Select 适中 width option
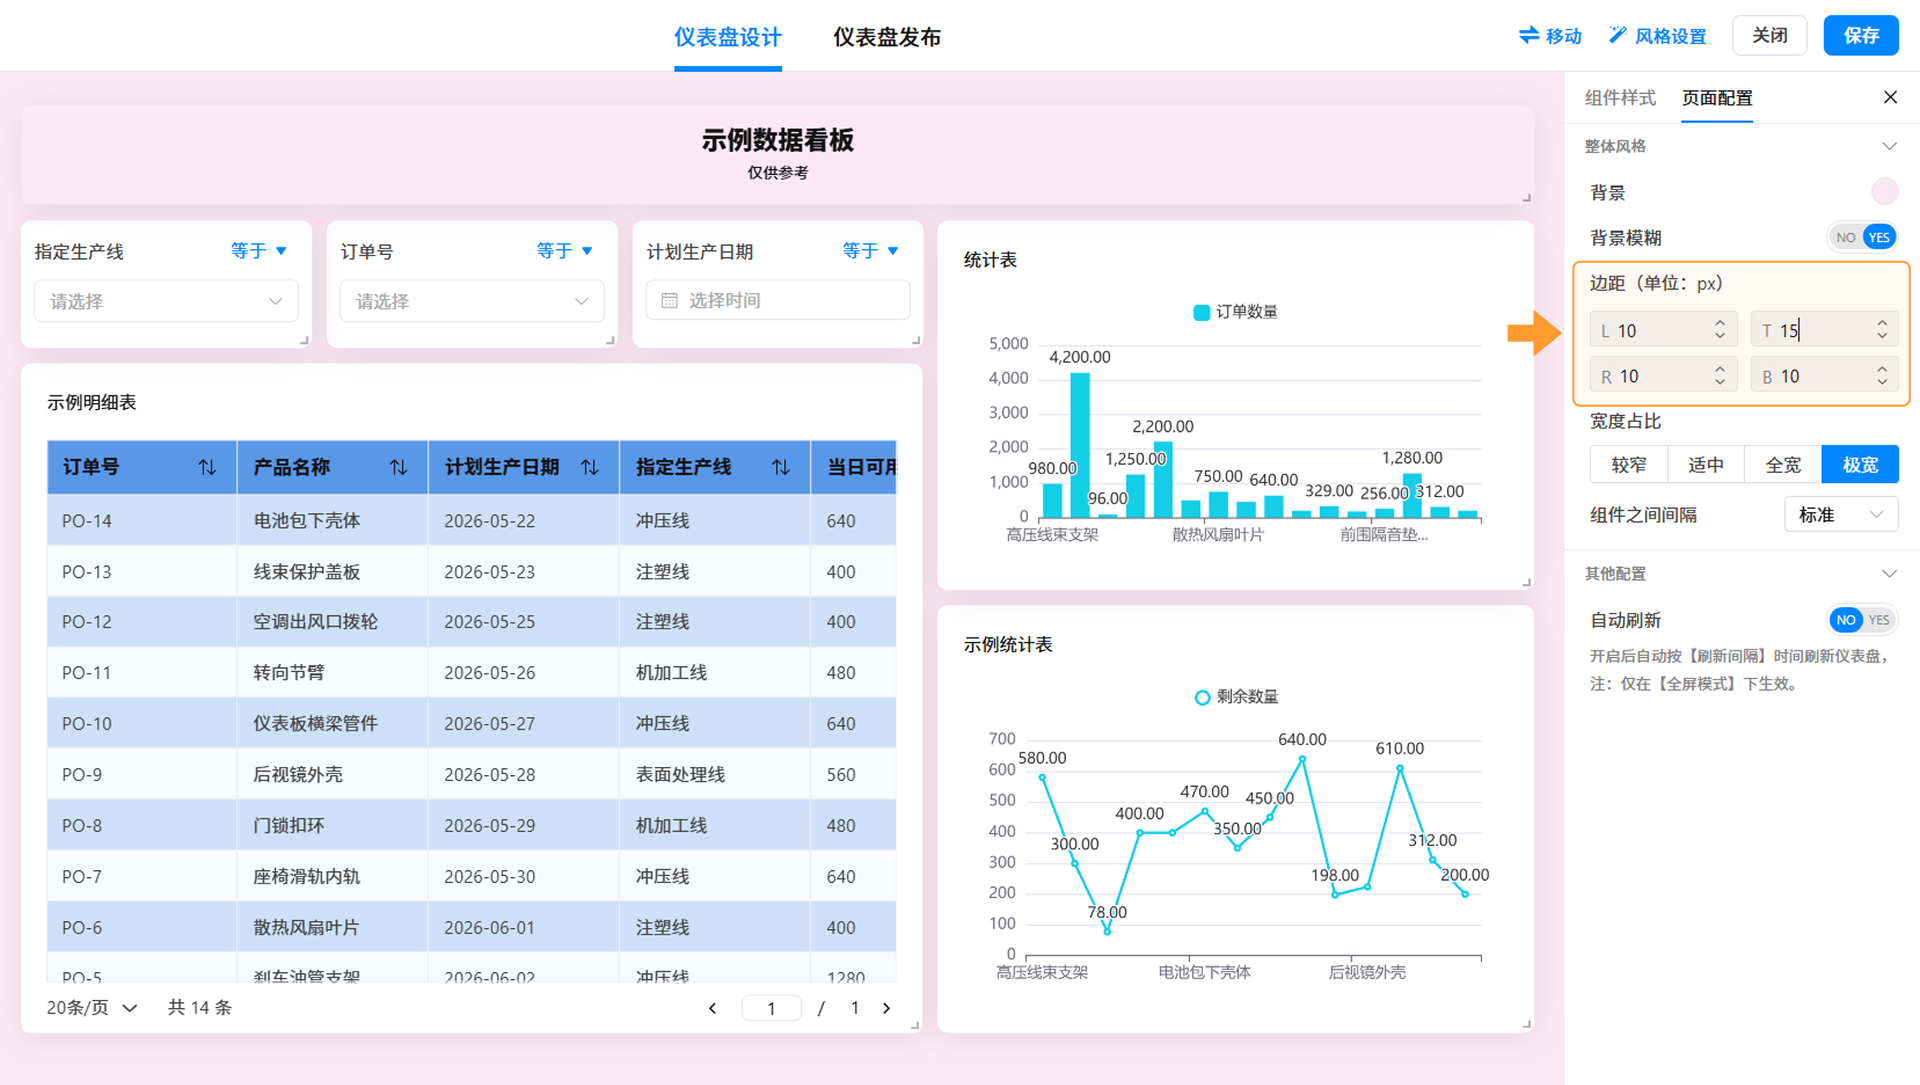Image resolution: width=1920 pixels, height=1085 pixels. click(x=1706, y=465)
